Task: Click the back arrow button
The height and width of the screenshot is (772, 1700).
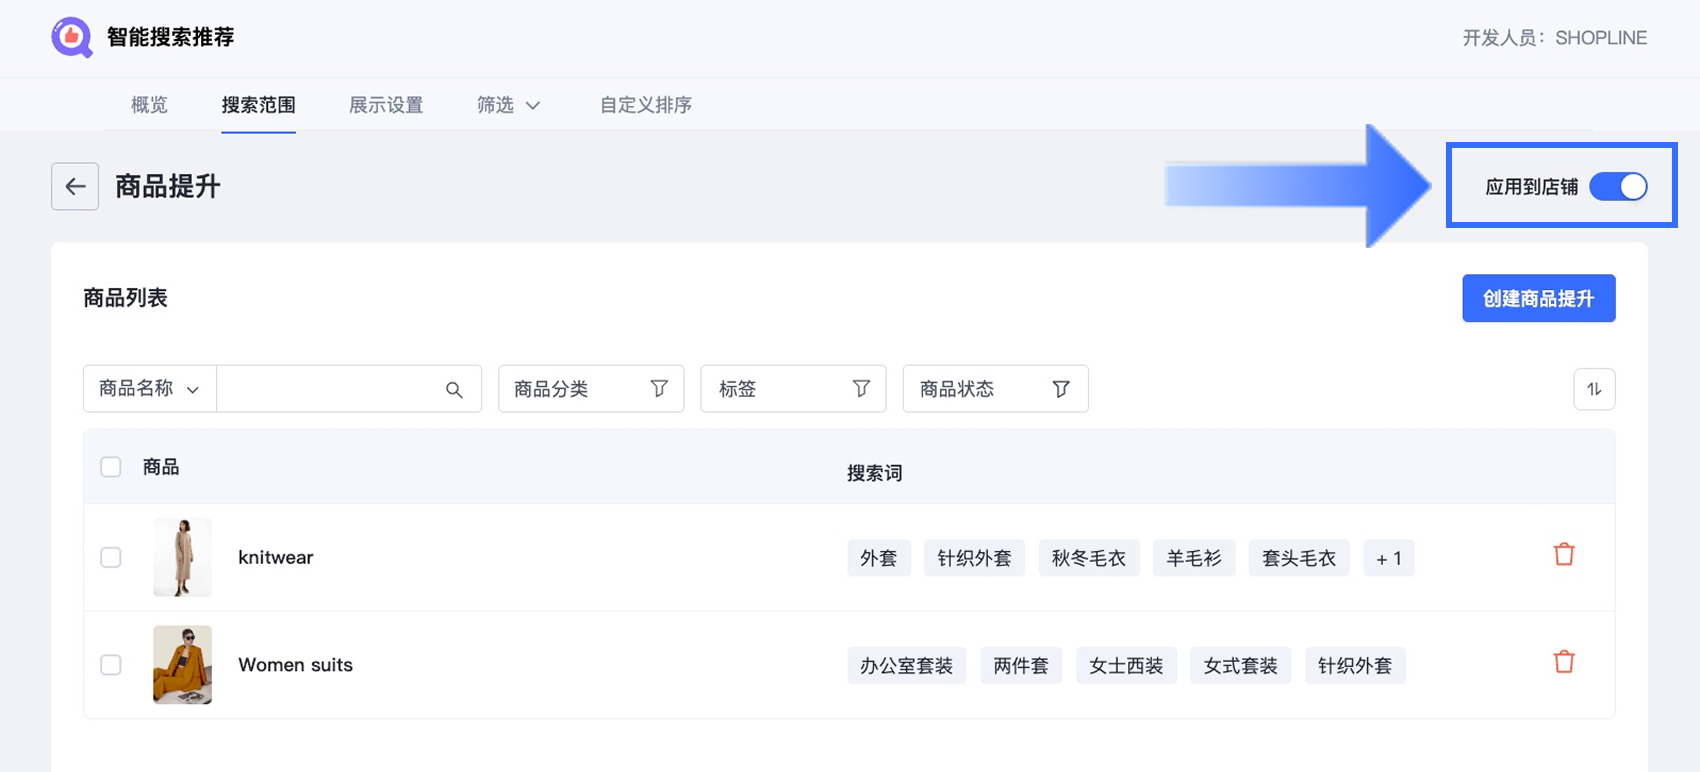Action: click(75, 186)
